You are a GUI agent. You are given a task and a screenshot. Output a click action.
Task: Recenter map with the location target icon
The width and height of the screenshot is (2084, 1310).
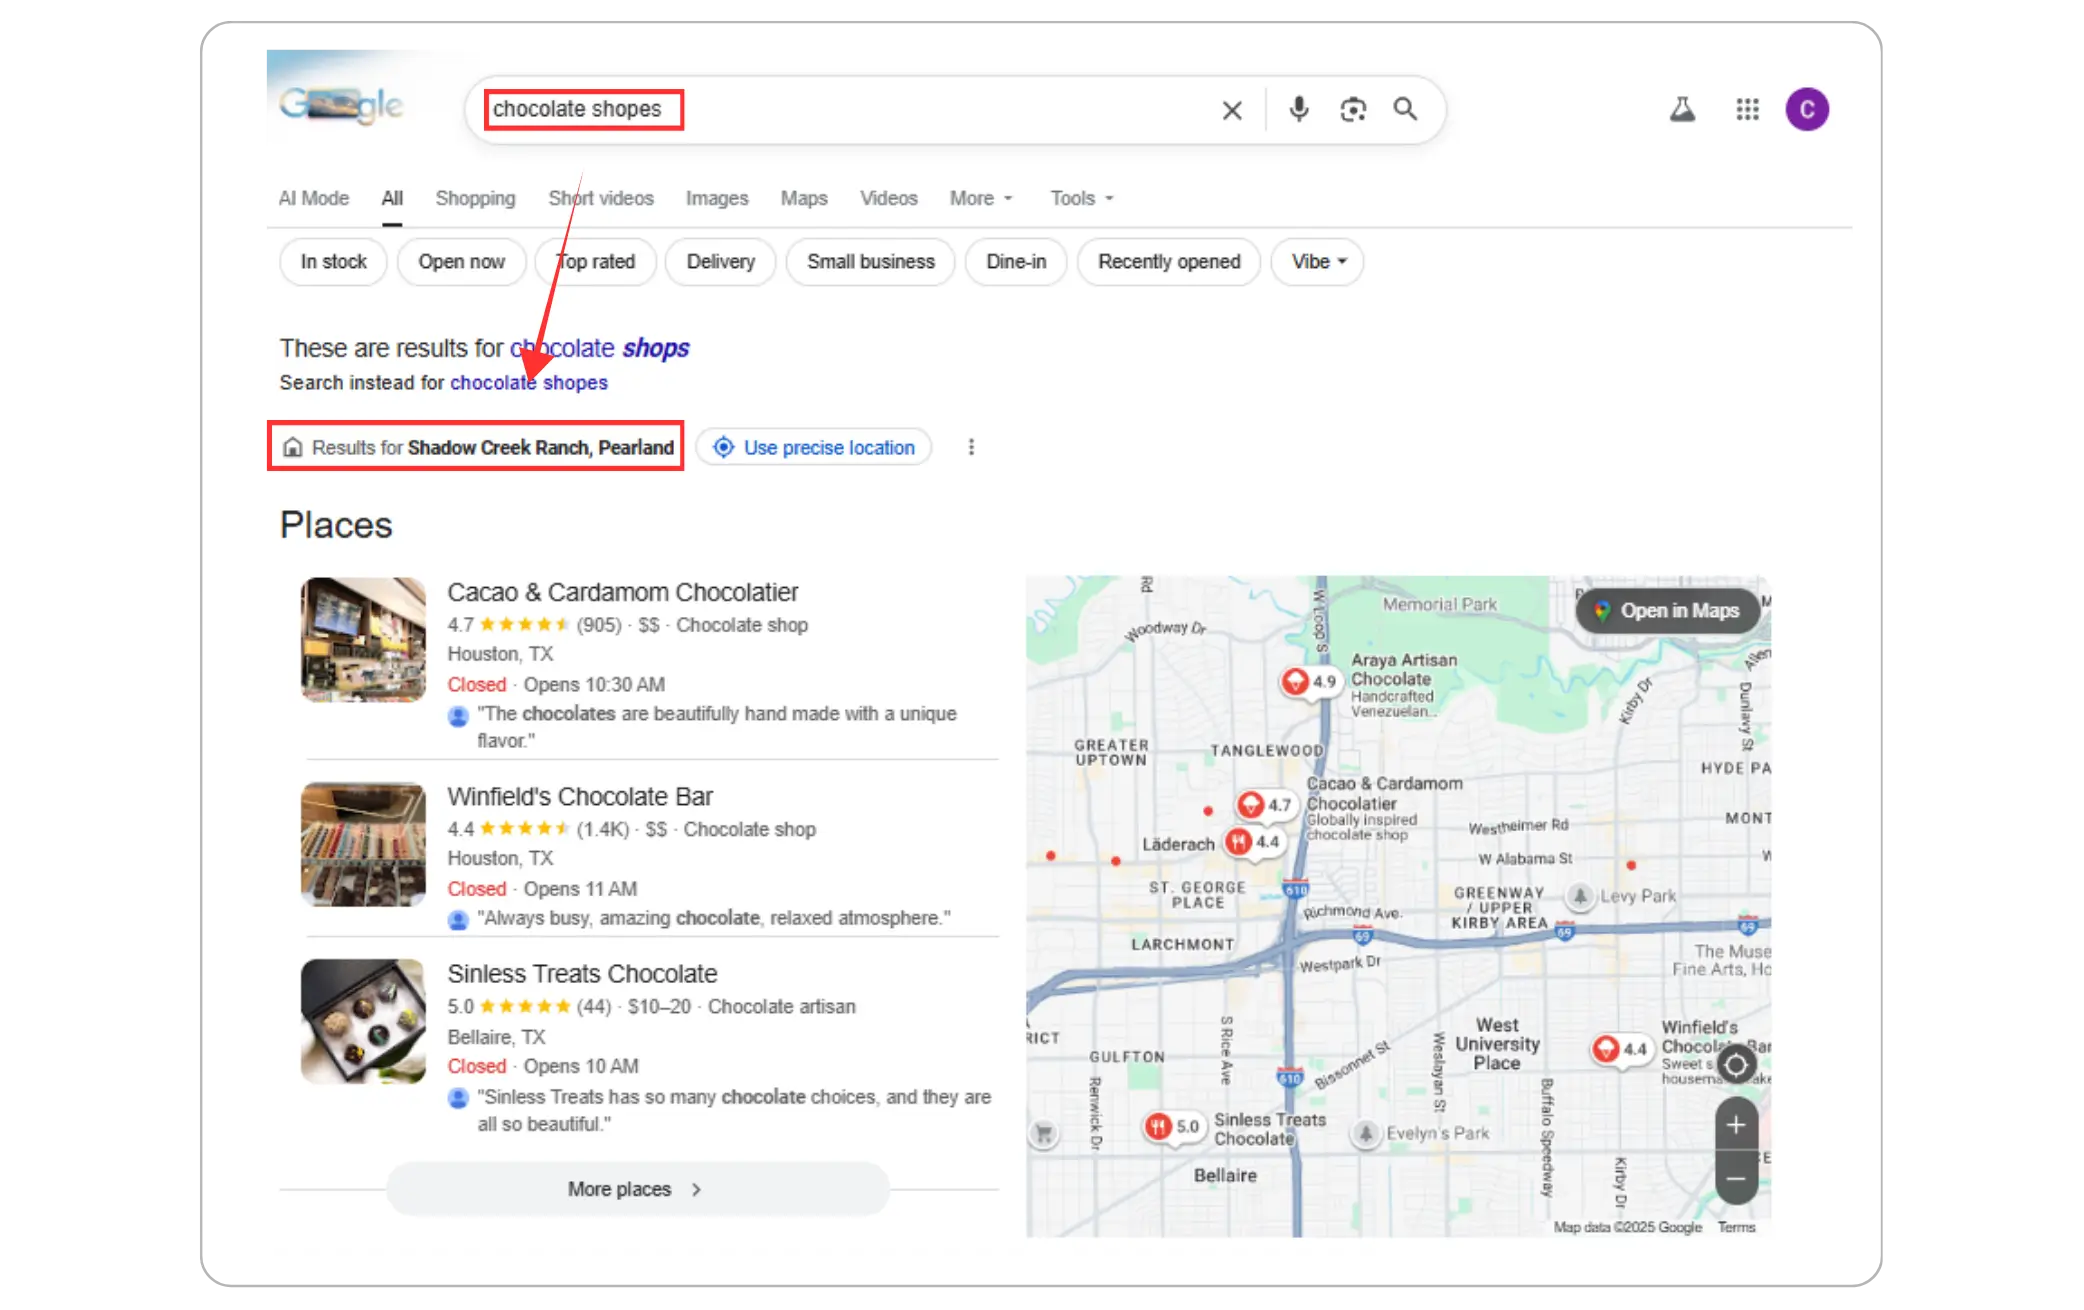point(1736,1065)
